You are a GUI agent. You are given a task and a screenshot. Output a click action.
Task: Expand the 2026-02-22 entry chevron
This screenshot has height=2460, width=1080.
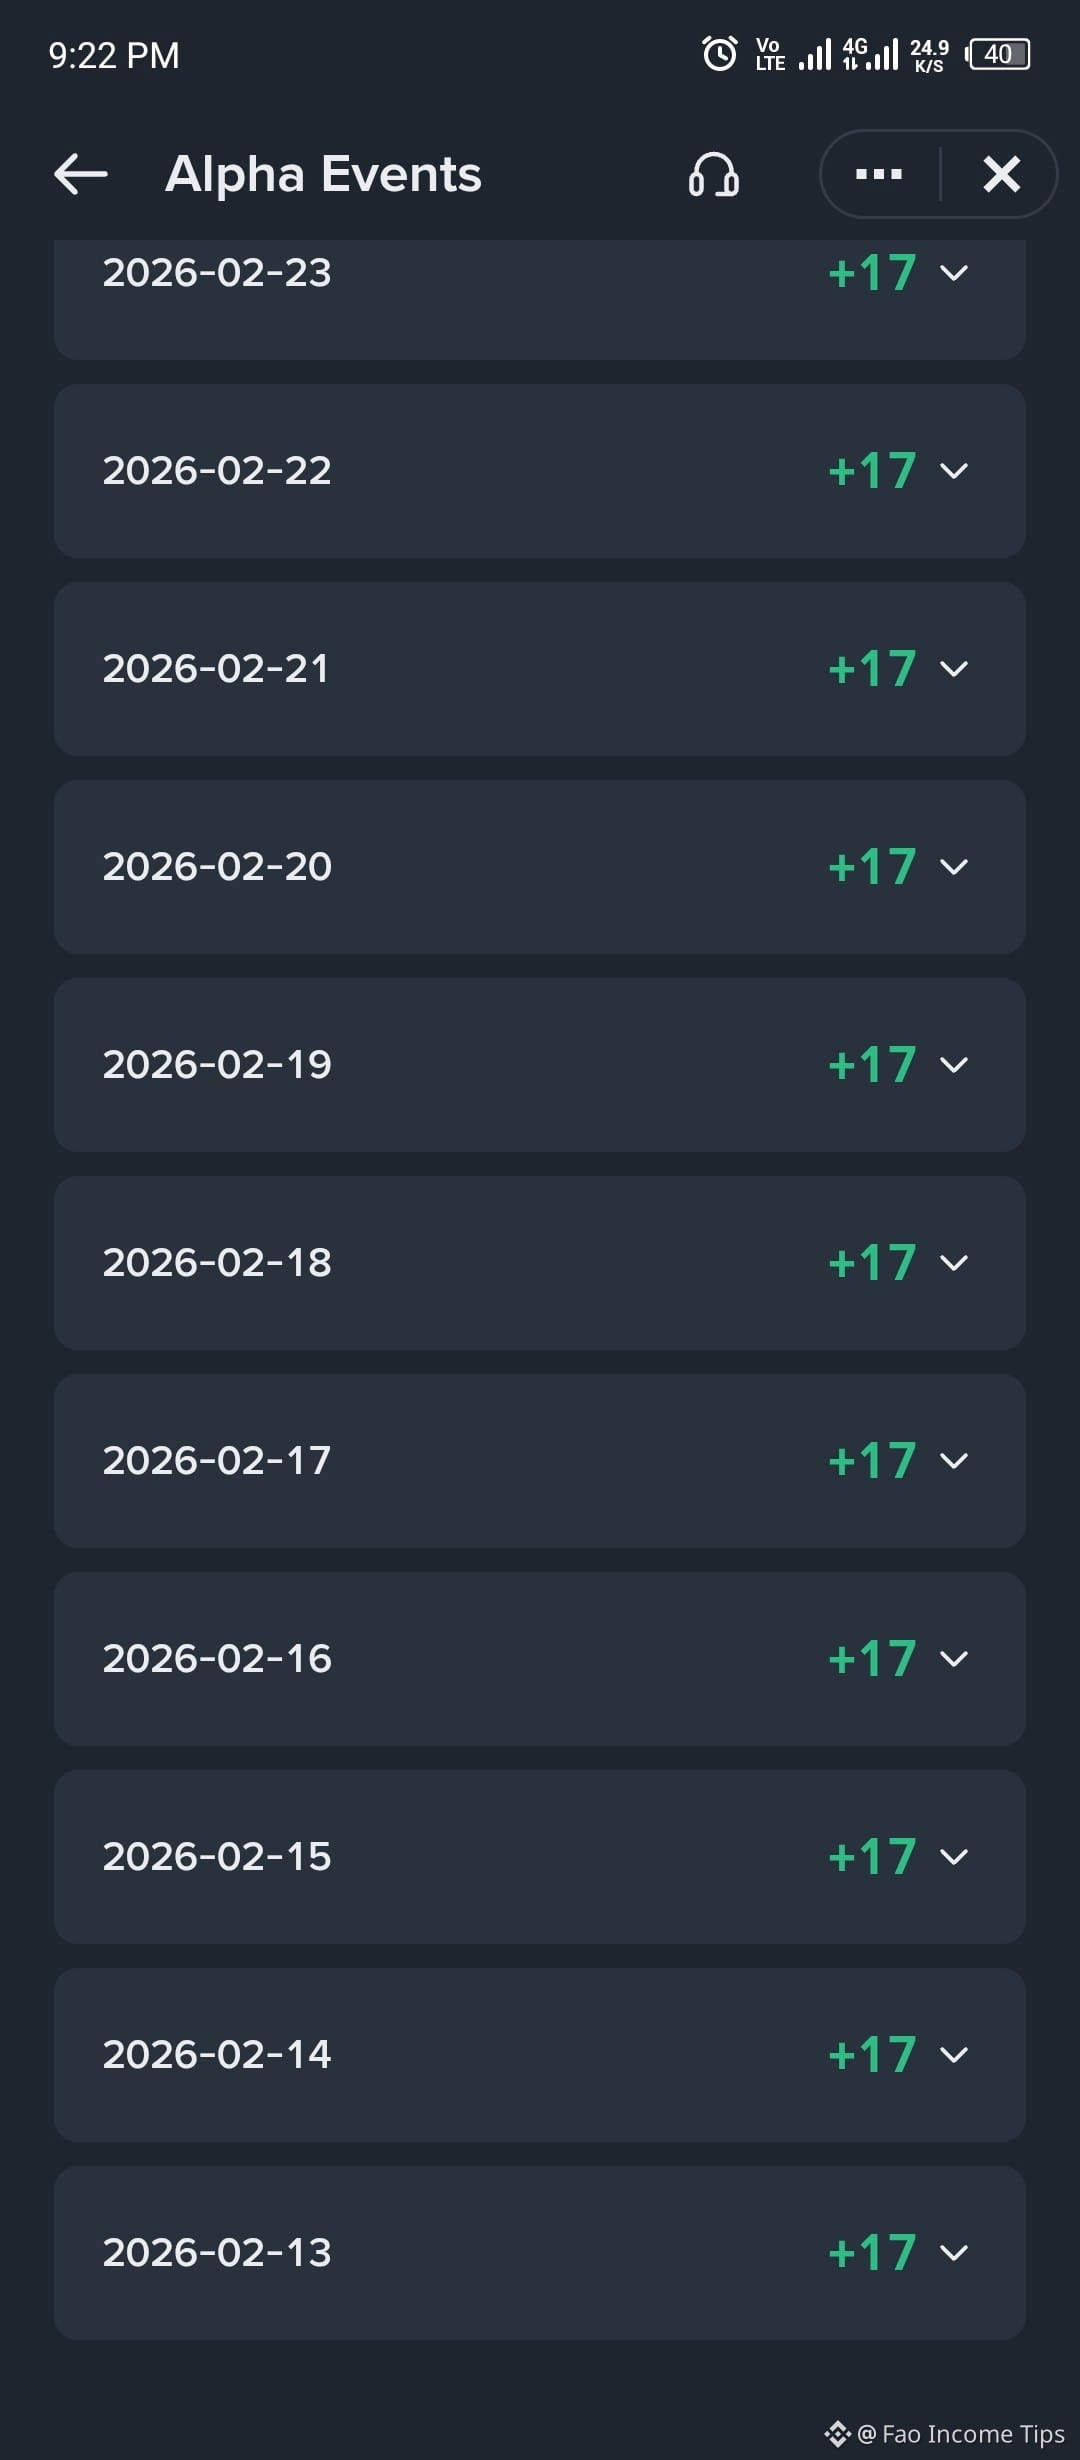pos(954,470)
